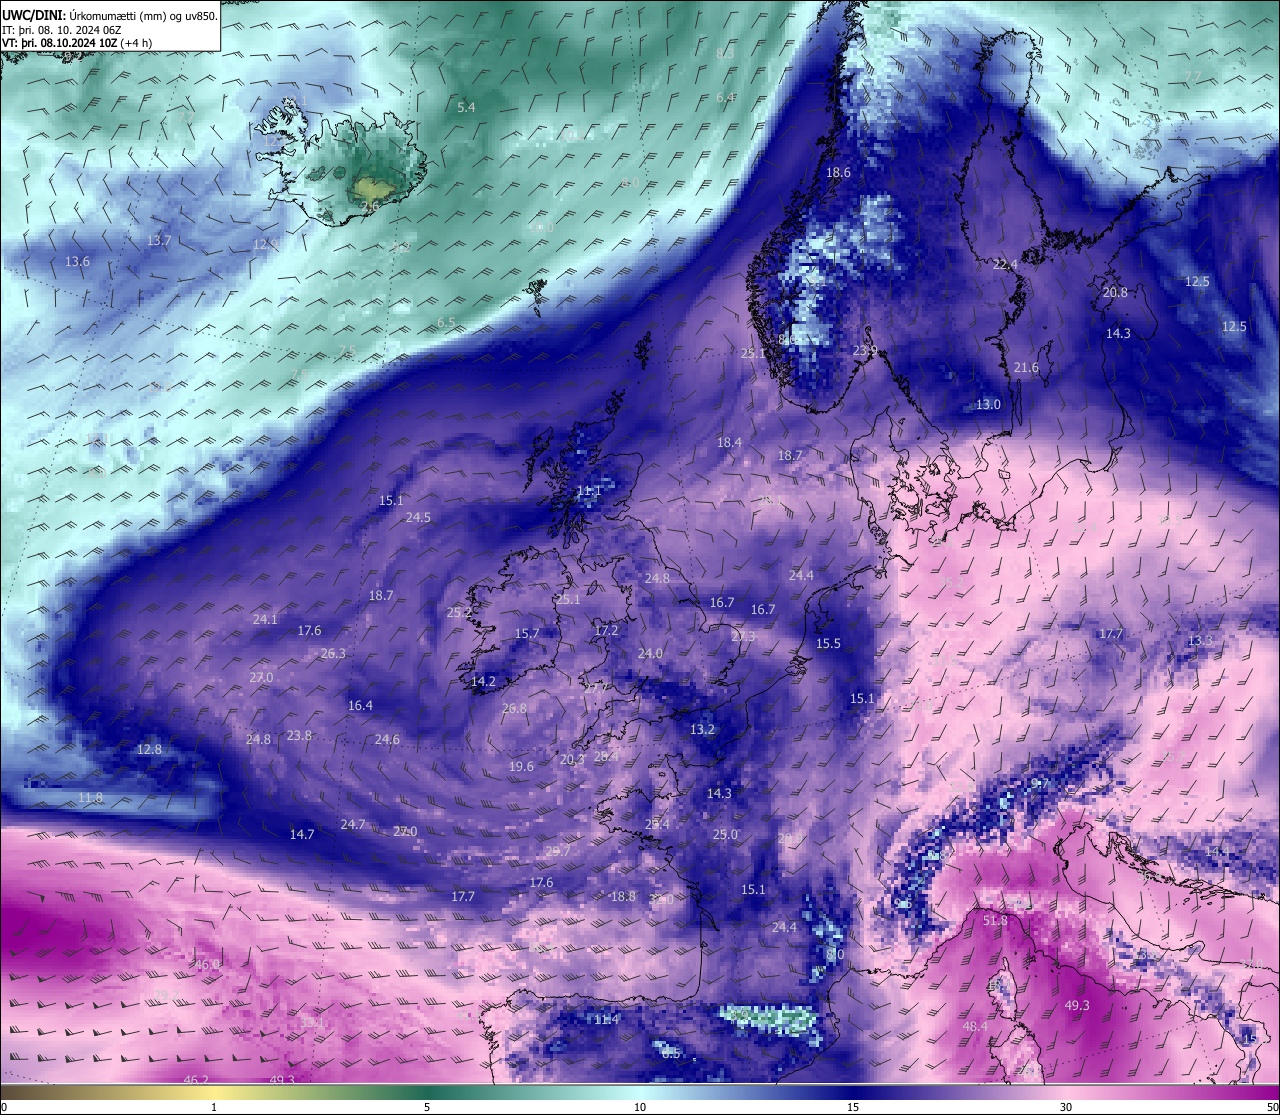Image resolution: width=1280 pixels, height=1115 pixels.
Task: Click the 11.4 value over northern Spain
Action: coord(606,1019)
